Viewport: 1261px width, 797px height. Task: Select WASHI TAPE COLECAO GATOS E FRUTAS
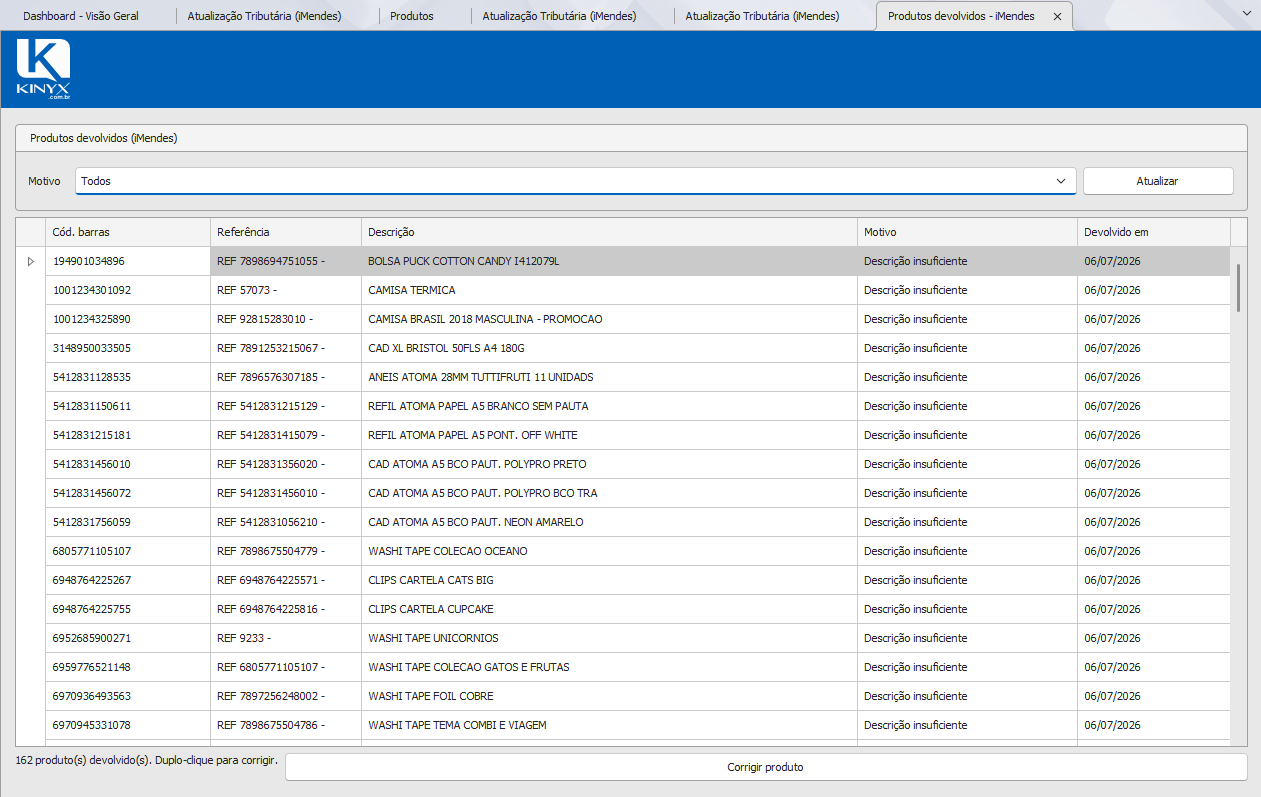(623, 667)
